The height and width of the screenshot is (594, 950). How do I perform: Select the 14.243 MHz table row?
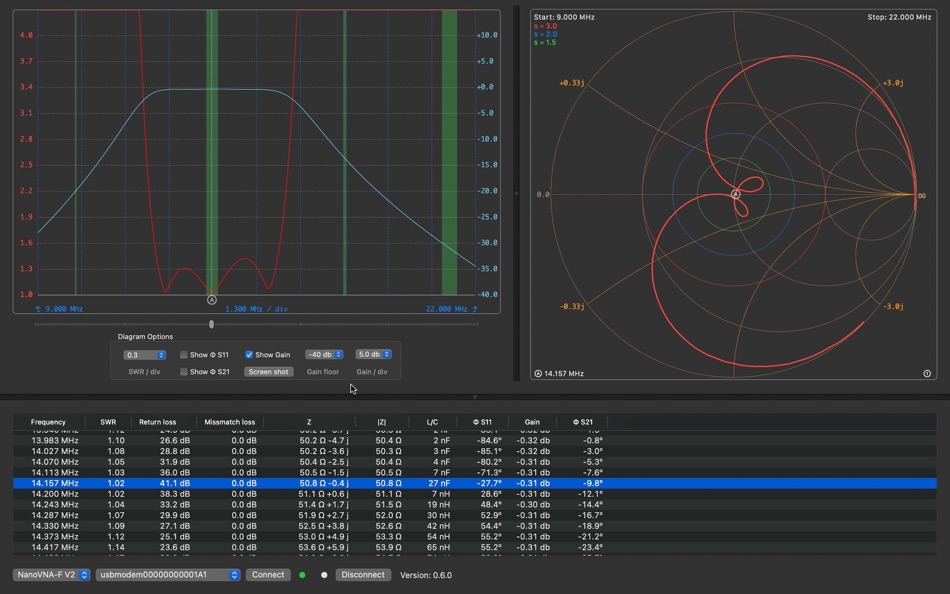(475, 504)
